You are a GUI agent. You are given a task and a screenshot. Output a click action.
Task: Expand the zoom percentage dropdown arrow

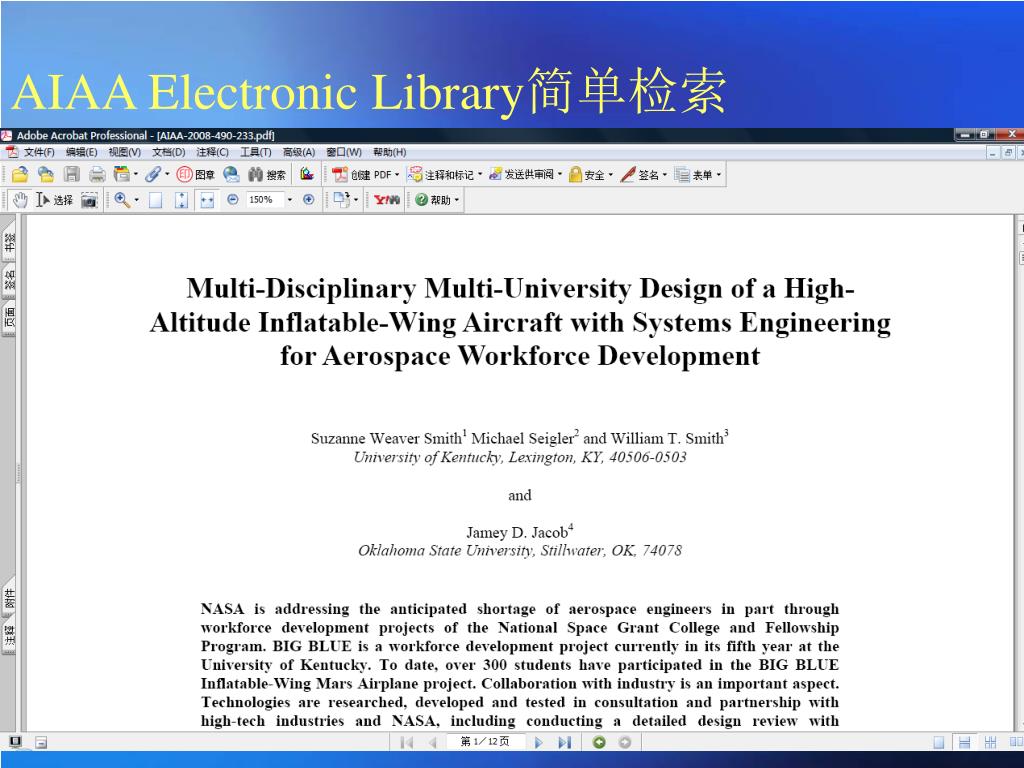coord(289,200)
